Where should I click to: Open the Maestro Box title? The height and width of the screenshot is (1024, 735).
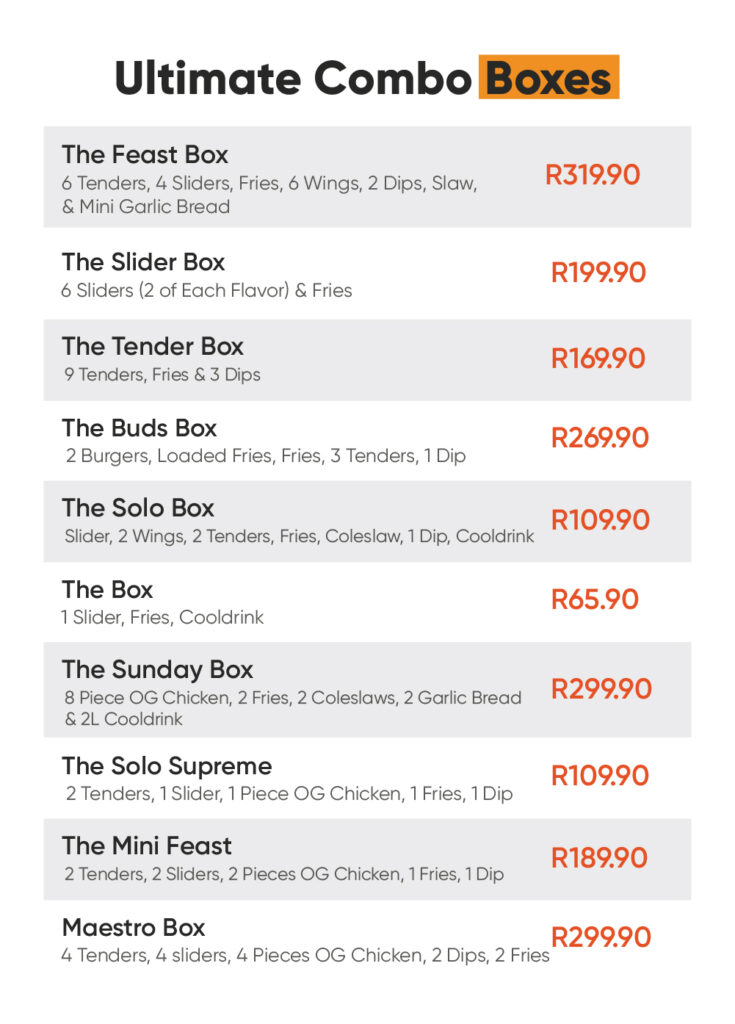[133, 927]
